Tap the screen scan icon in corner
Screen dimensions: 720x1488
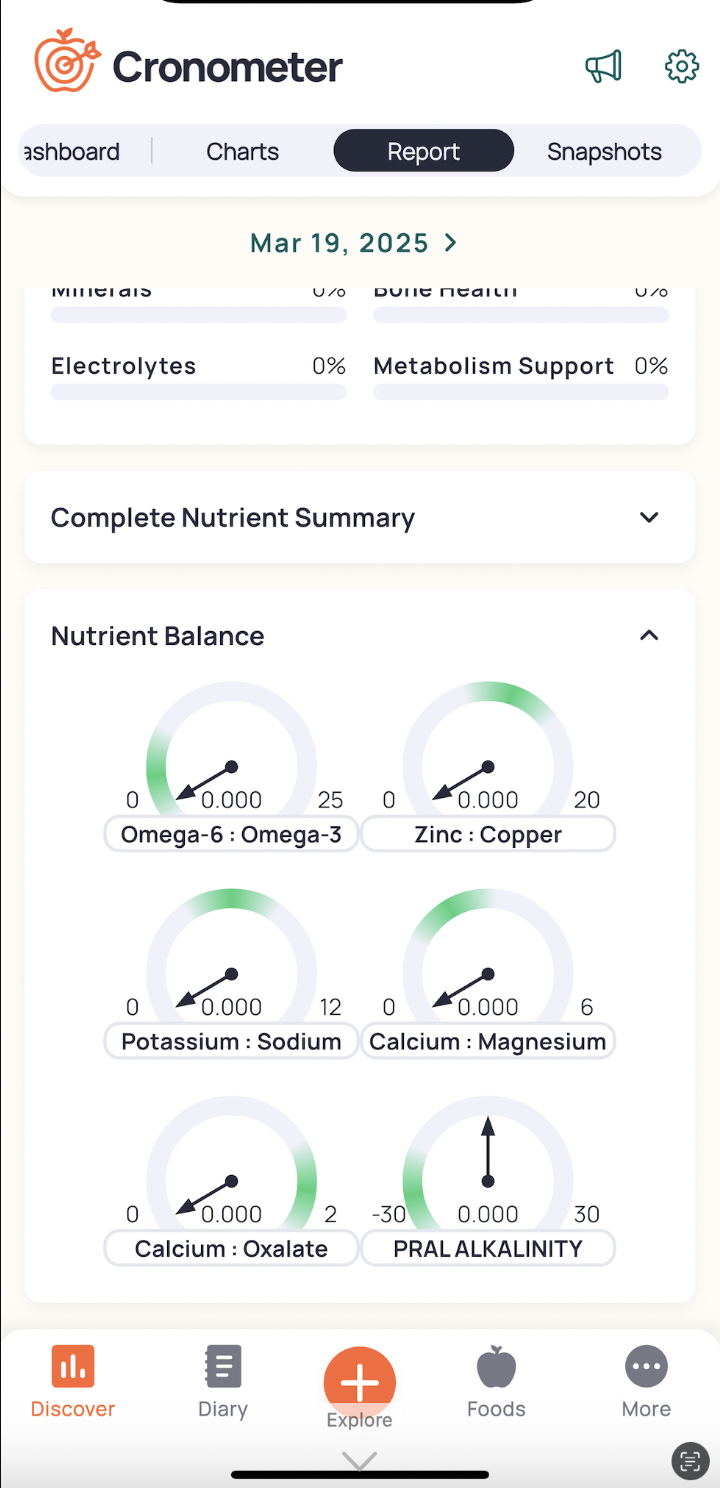pos(689,1460)
